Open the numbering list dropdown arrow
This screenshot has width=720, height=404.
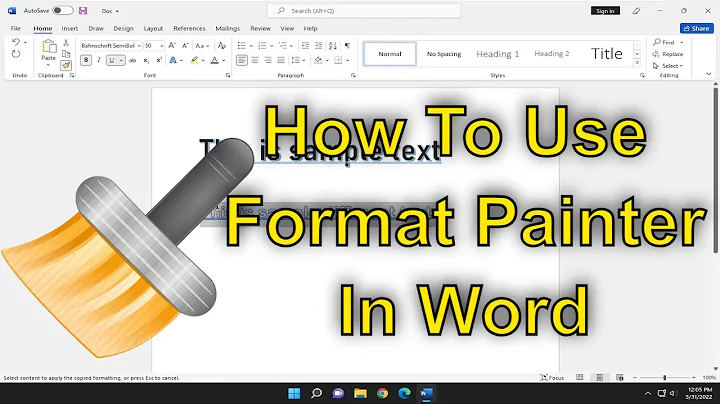click(271, 46)
